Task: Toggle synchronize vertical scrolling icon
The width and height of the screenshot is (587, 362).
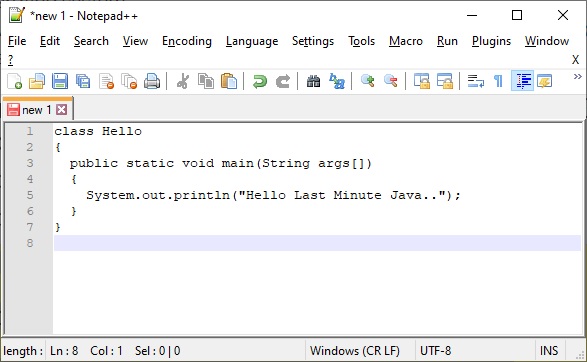Action: pyautogui.click(x=422, y=81)
